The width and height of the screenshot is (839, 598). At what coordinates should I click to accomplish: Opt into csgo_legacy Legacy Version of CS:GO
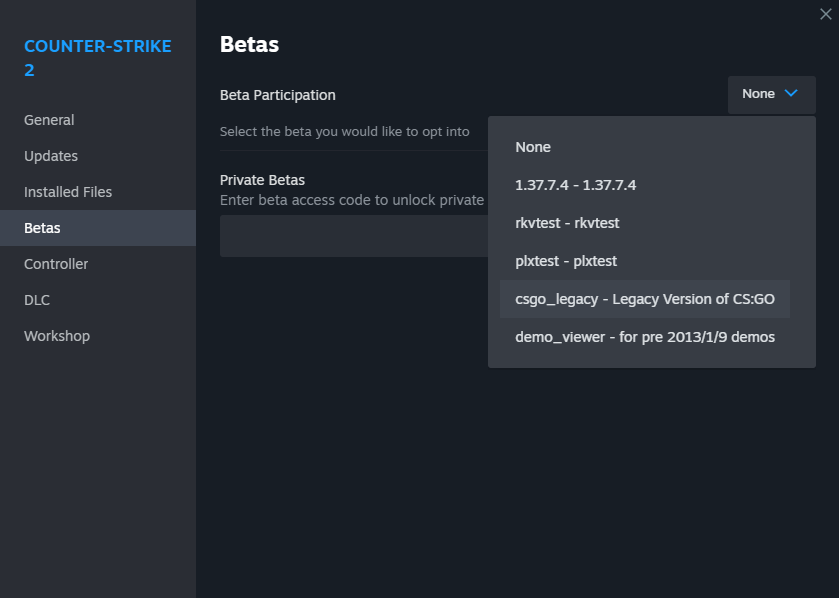point(645,299)
